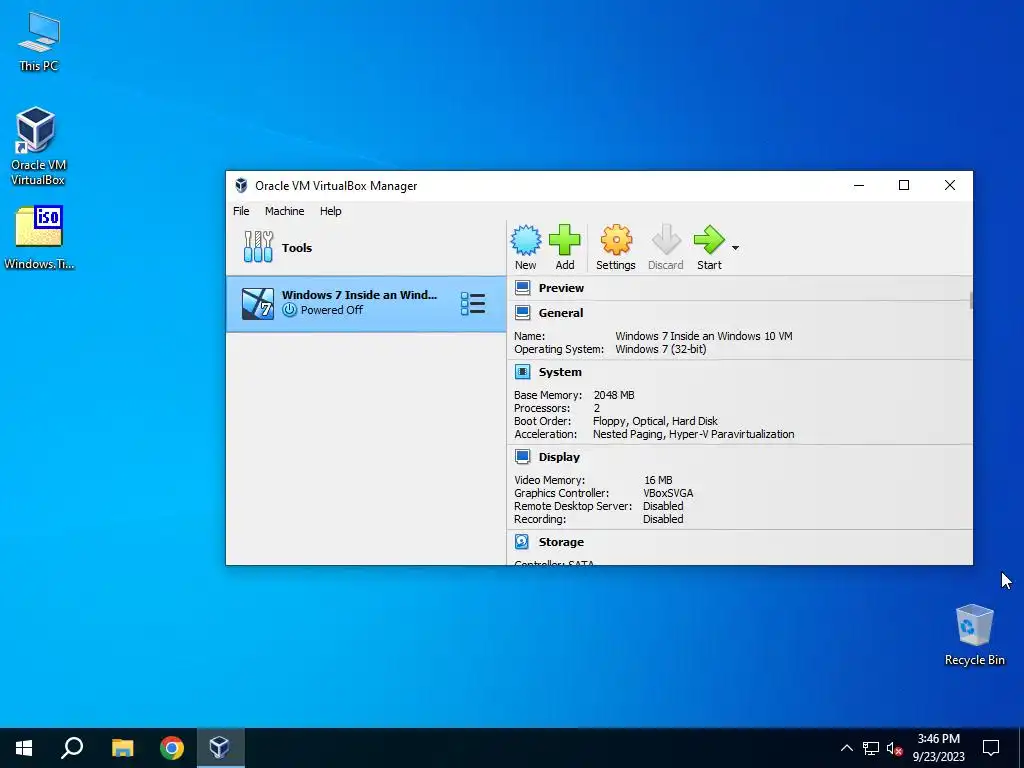Select the Oracle VM VirtualBox desktop shortcut
Screen dimensions: 1024x768
coord(37,146)
